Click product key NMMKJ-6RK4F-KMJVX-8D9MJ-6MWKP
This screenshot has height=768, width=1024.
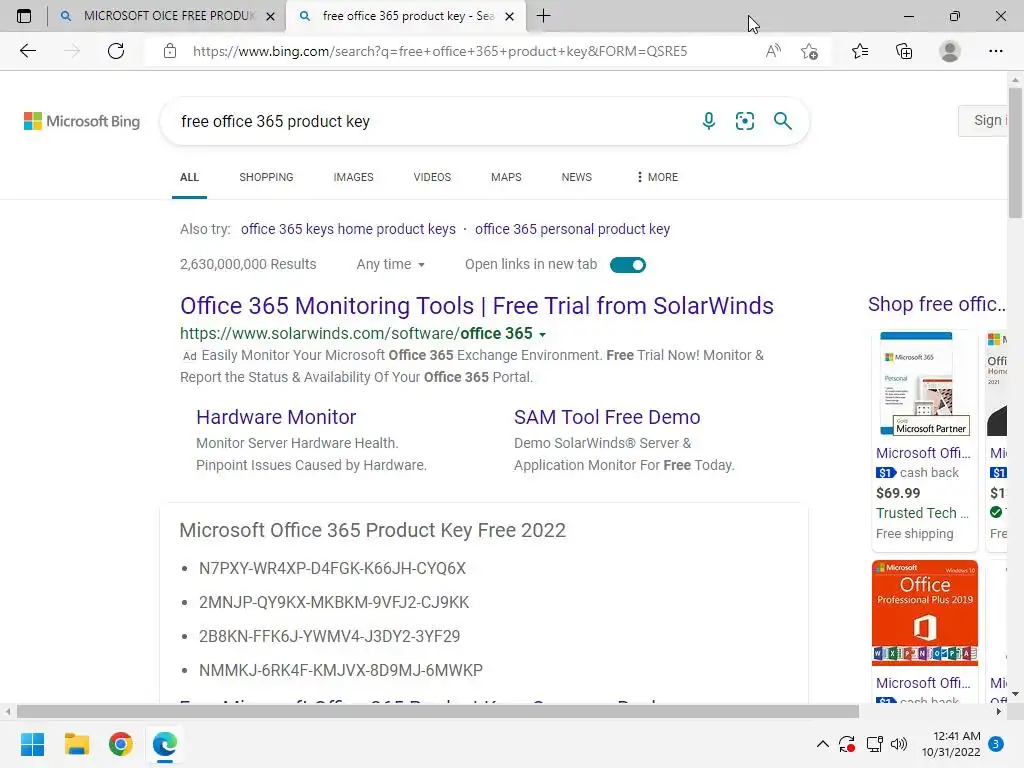tap(341, 670)
